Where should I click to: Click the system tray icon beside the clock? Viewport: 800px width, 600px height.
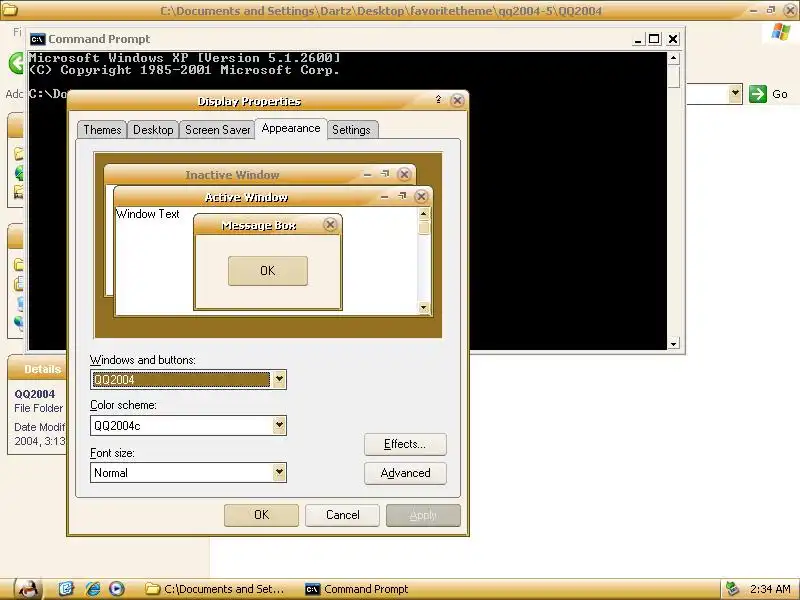(733, 589)
